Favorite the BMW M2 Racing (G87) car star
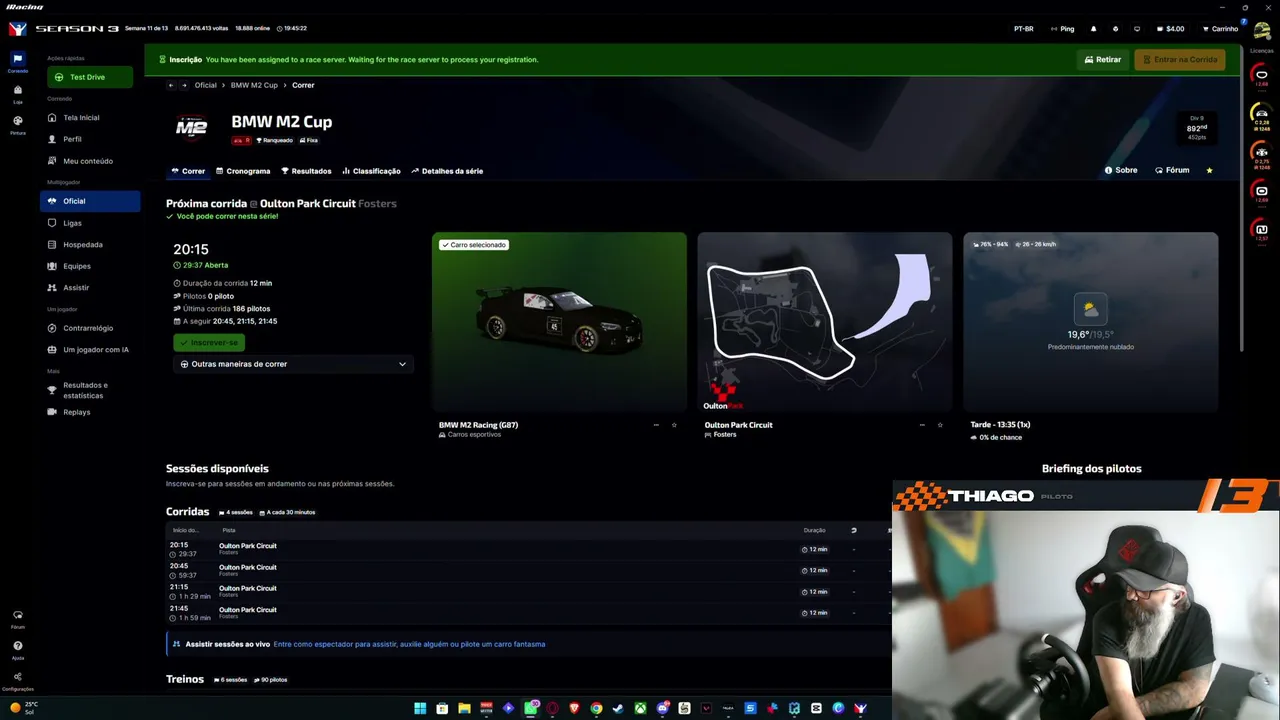Screen dimensions: 1280x720 pyautogui.click(x=674, y=425)
